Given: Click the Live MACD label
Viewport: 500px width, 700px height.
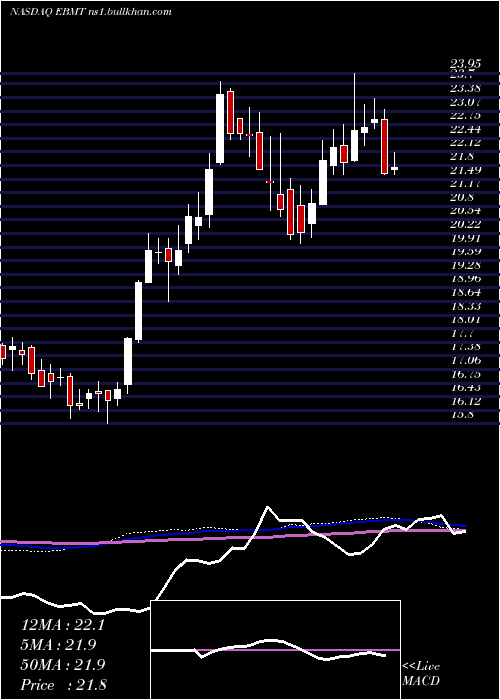Looking at the screenshot, I should point(421,674).
